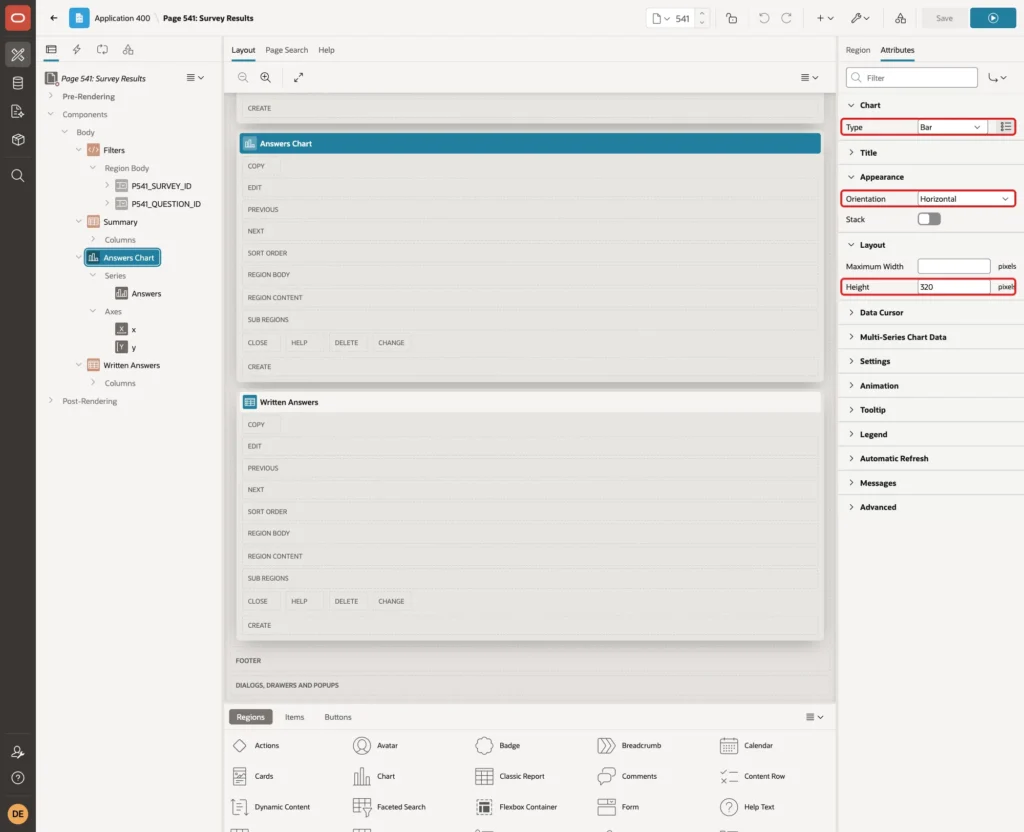
Task: Open the App Builder icon in the sidebar
Action: pos(18,54)
